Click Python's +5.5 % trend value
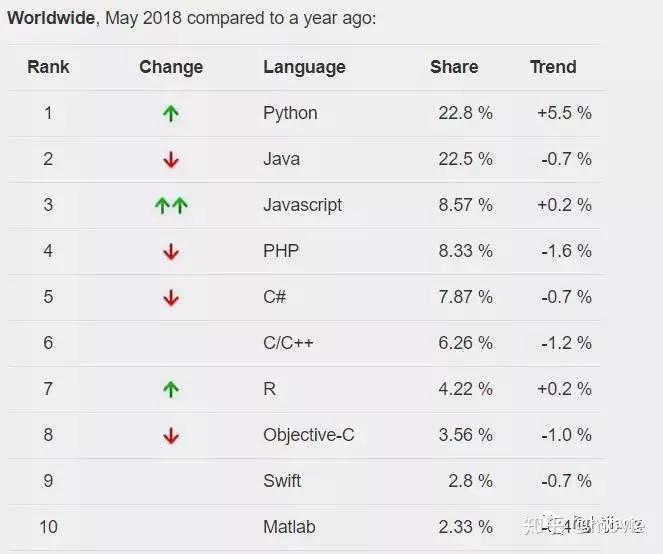663x554 pixels. coord(564,113)
